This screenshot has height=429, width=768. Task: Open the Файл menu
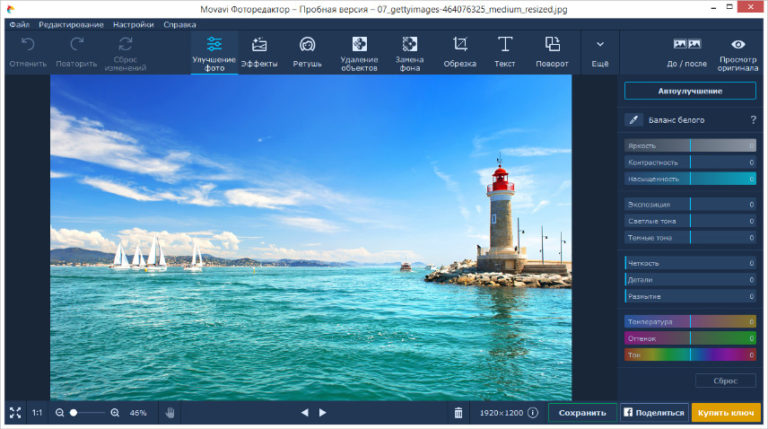pyautogui.click(x=18, y=23)
